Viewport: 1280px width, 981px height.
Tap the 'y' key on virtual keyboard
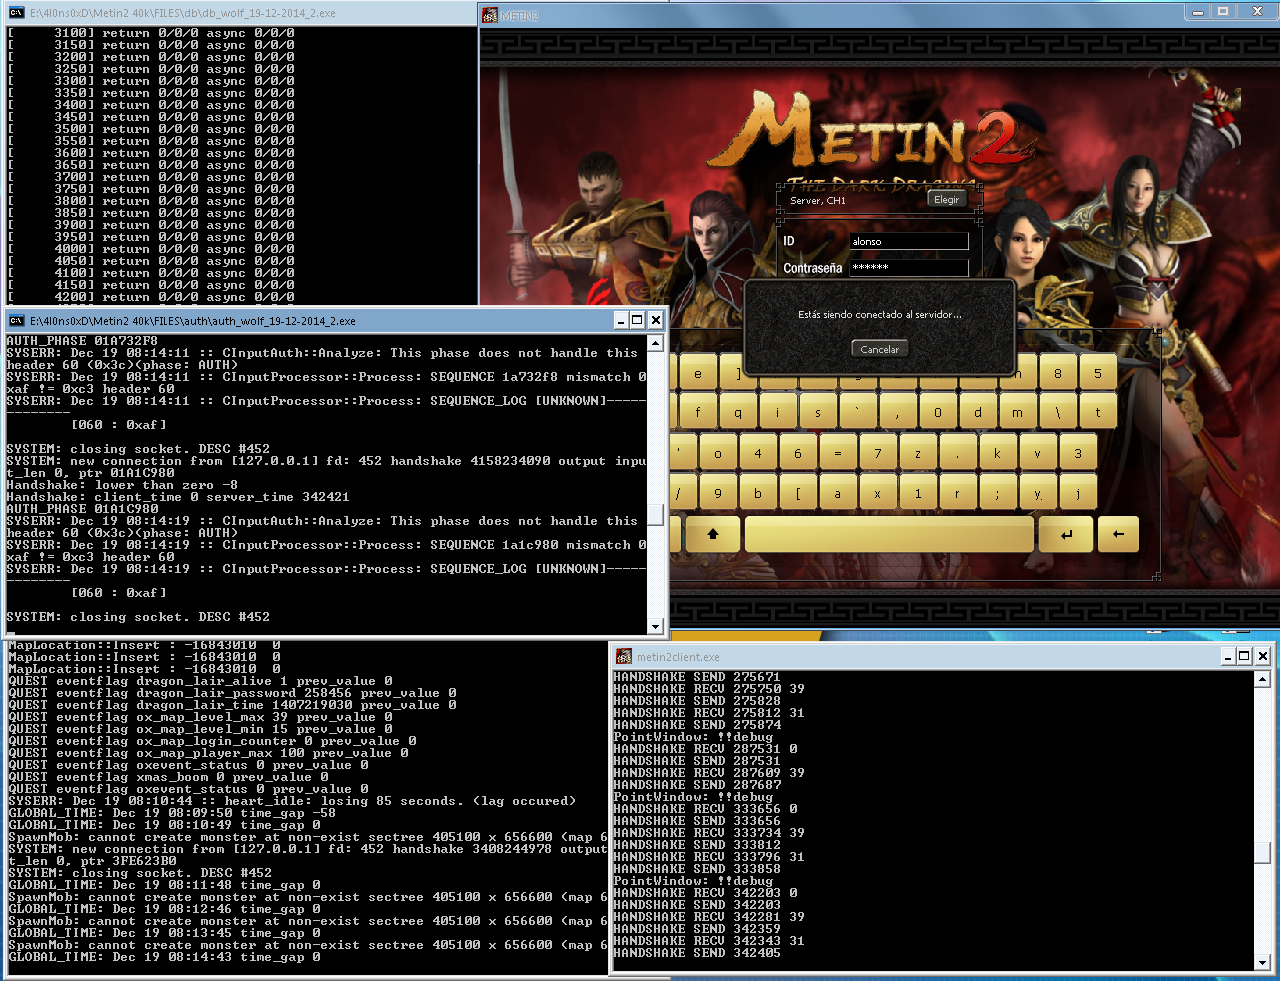pyautogui.click(x=1038, y=493)
